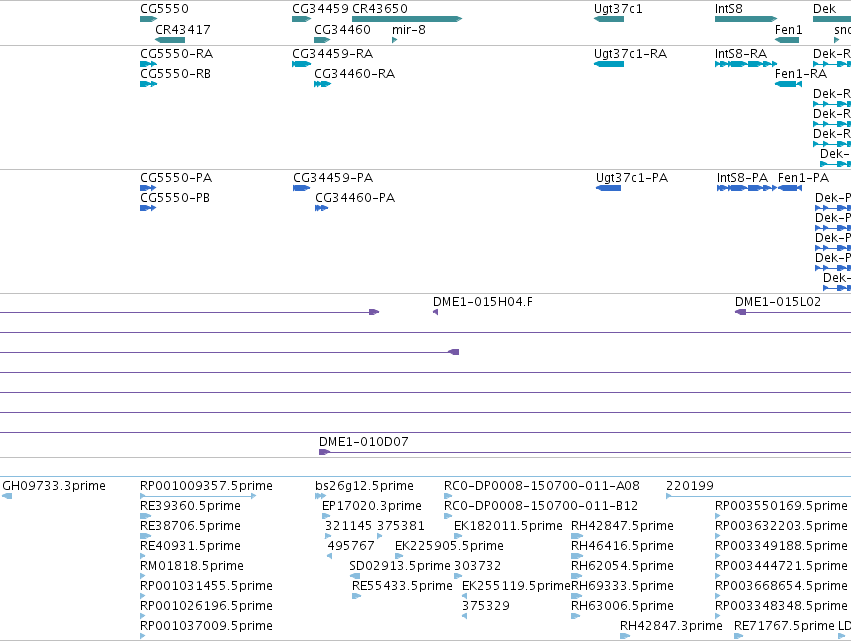Click EST RP001026196.5prime
851x641 pixels.
(206, 606)
